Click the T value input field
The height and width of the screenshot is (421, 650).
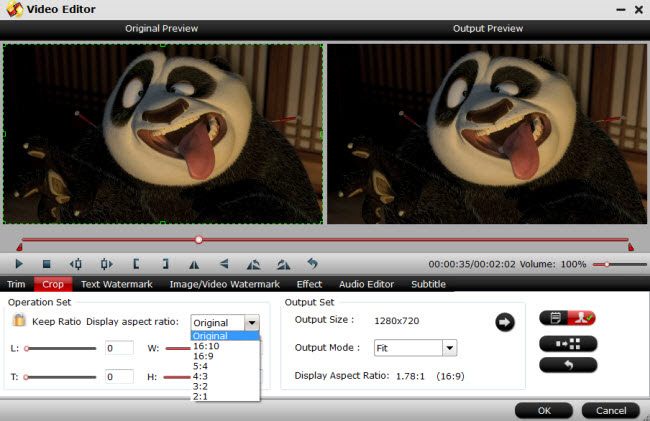point(119,377)
